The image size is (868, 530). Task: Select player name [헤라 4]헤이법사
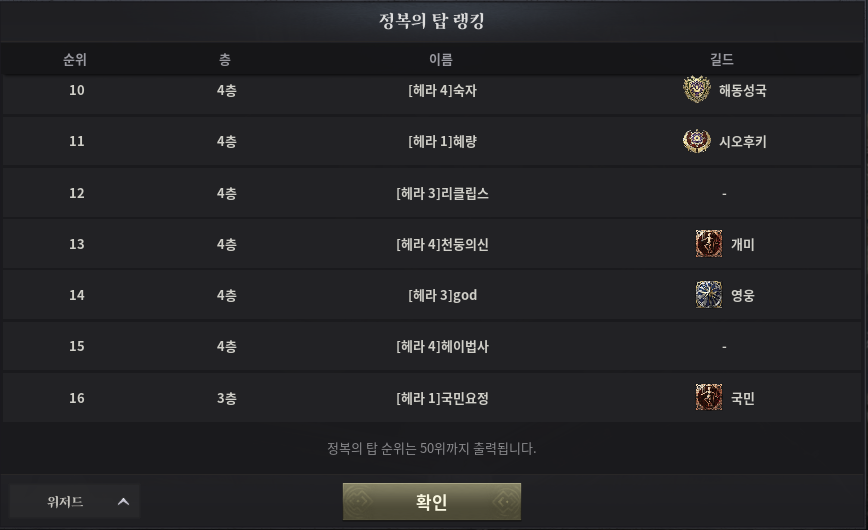coord(442,346)
